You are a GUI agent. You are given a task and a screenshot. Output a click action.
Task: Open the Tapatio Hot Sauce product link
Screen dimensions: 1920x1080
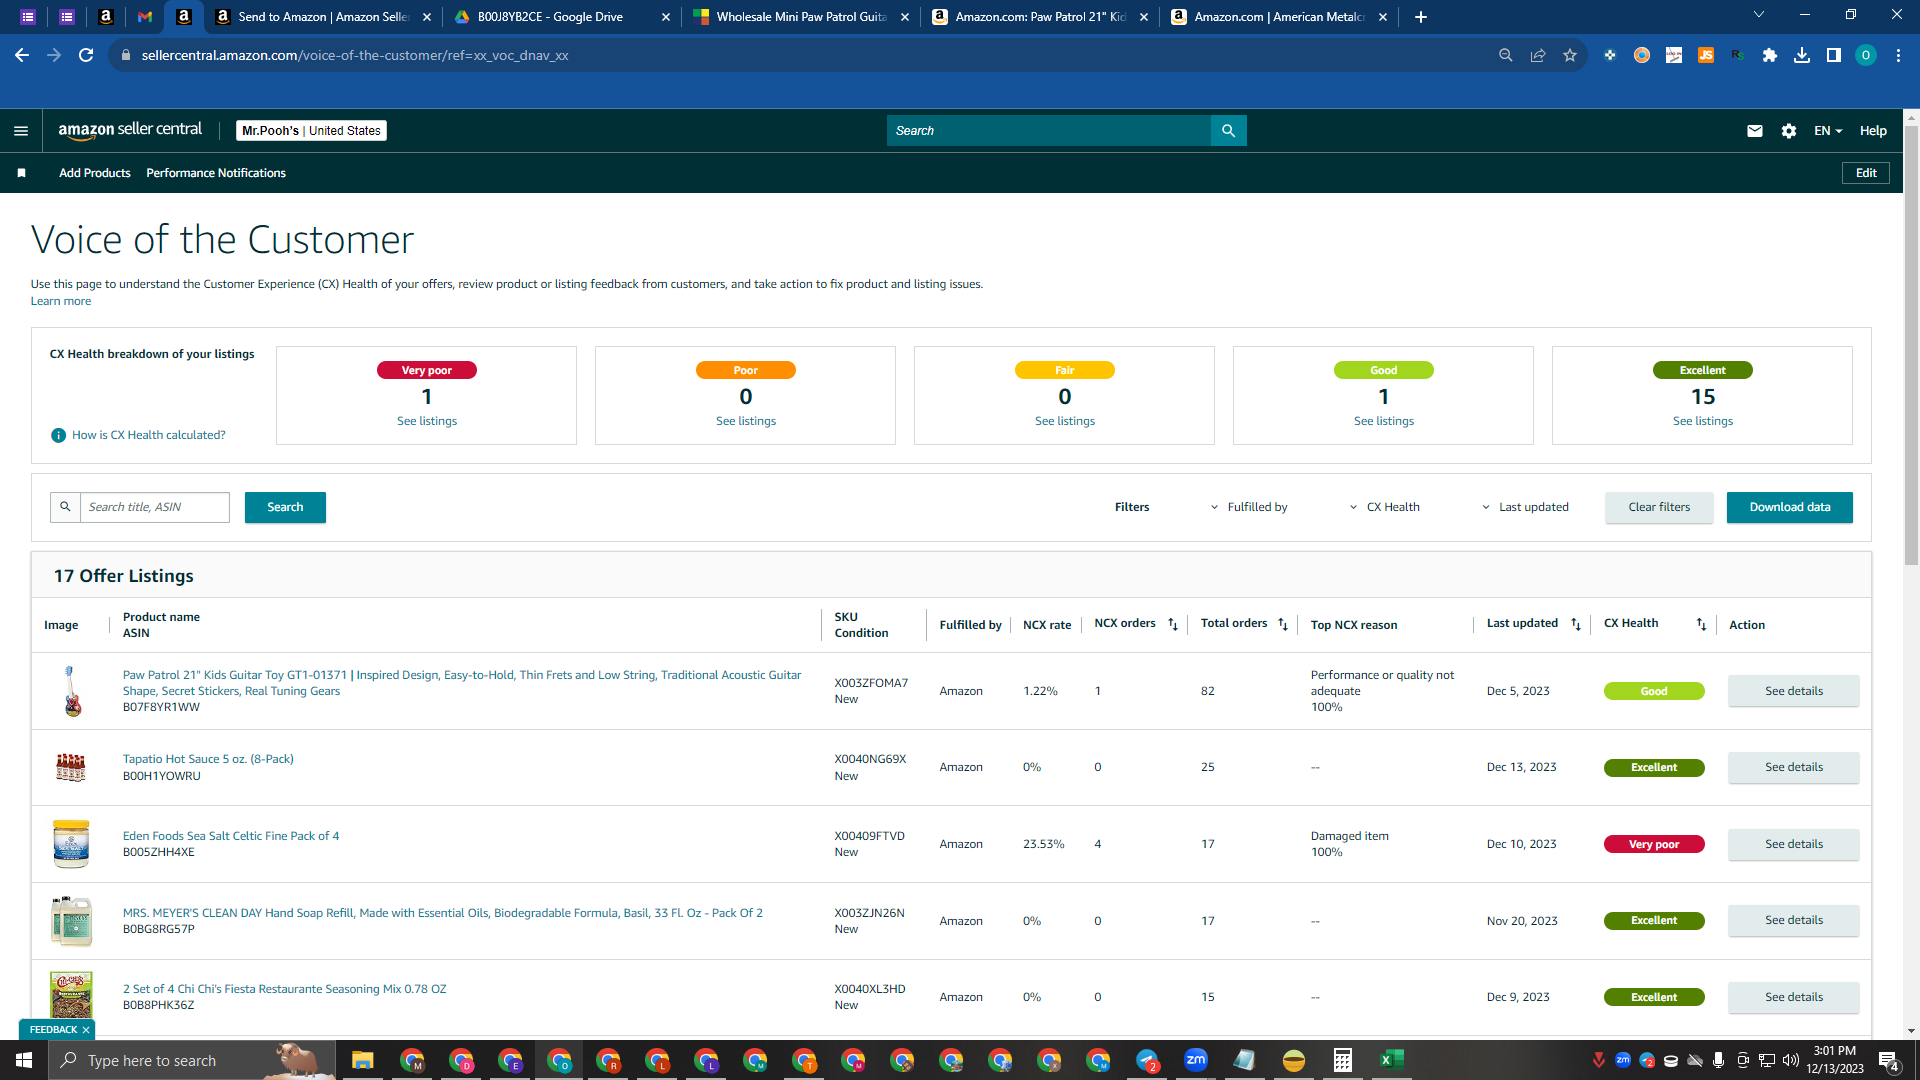(x=208, y=759)
